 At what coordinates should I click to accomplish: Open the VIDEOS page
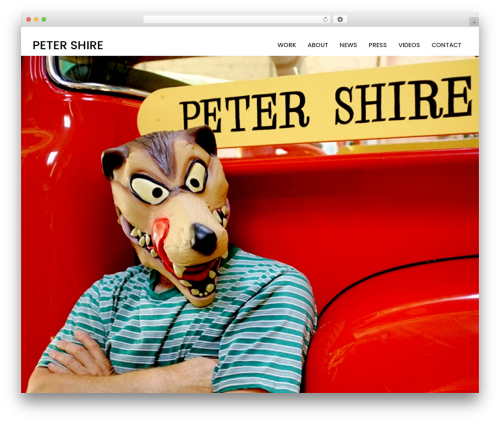pyautogui.click(x=409, y=45)
